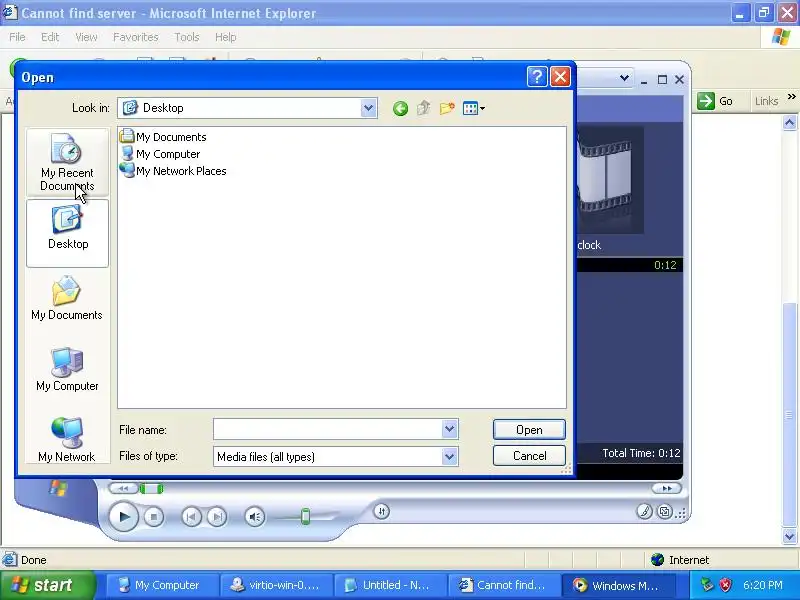Viewport: 800px width, 600px height.
Task: Click the switch to skin mode icon
Action: click(x=664, y=511)
